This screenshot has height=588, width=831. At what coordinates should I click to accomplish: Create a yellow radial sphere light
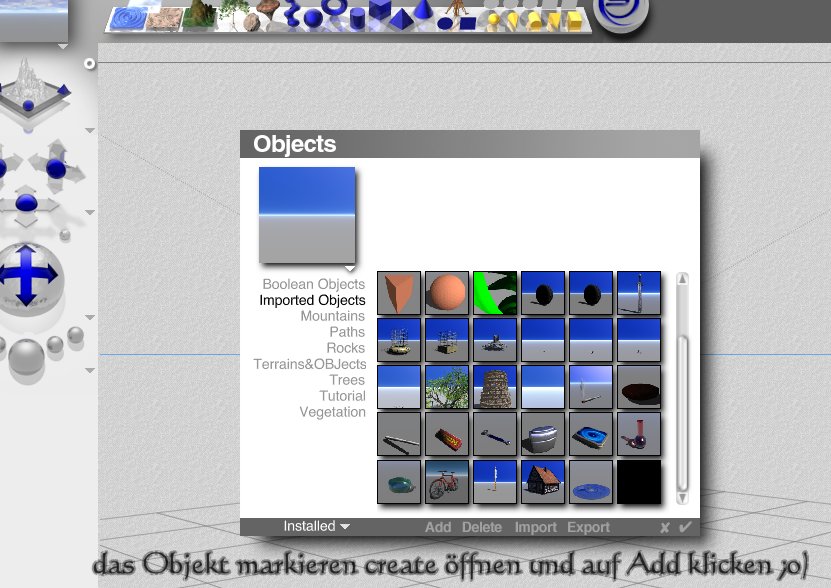493,21
